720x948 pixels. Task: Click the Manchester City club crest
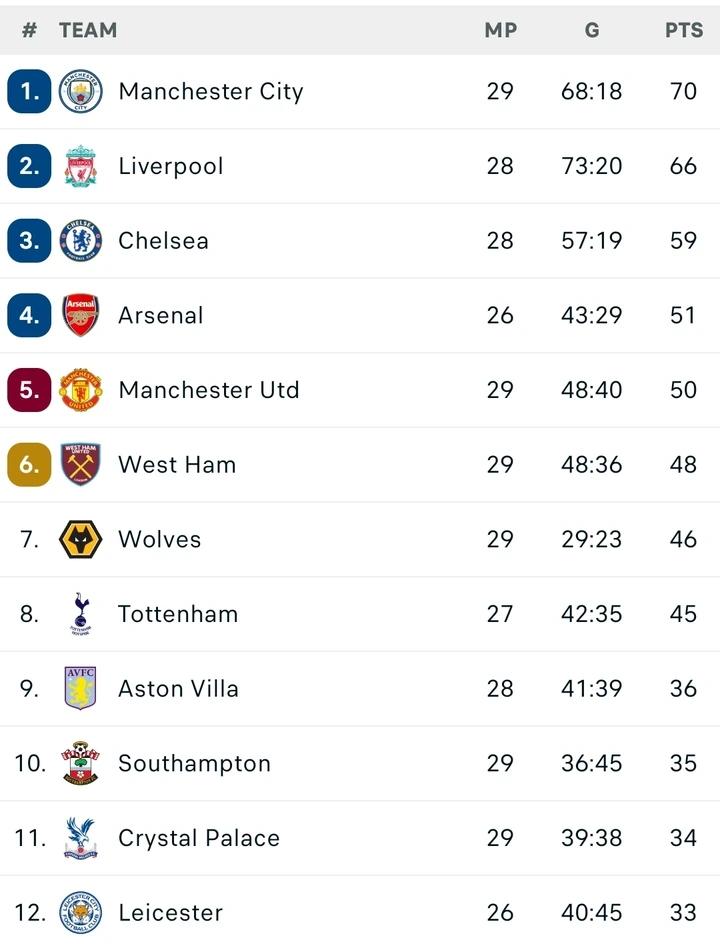[80, 92]
